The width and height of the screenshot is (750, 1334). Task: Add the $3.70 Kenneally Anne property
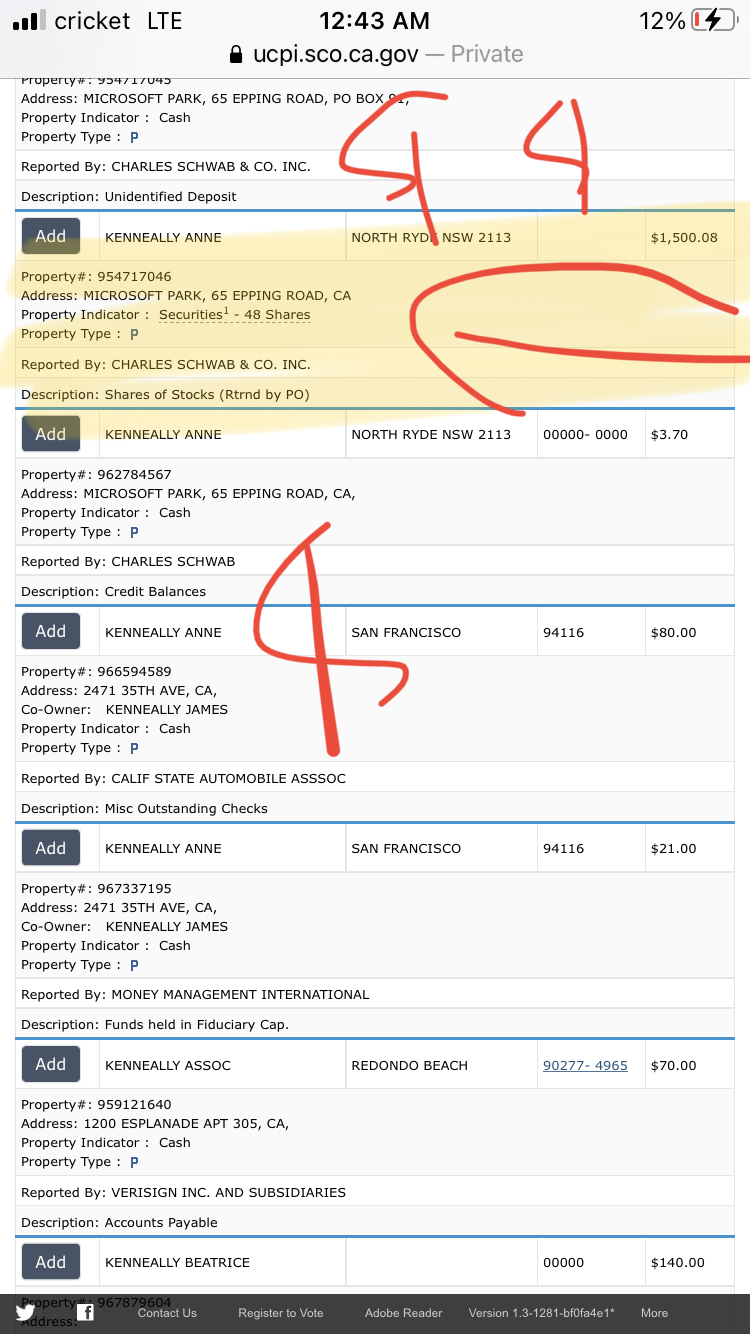[51, 434]
